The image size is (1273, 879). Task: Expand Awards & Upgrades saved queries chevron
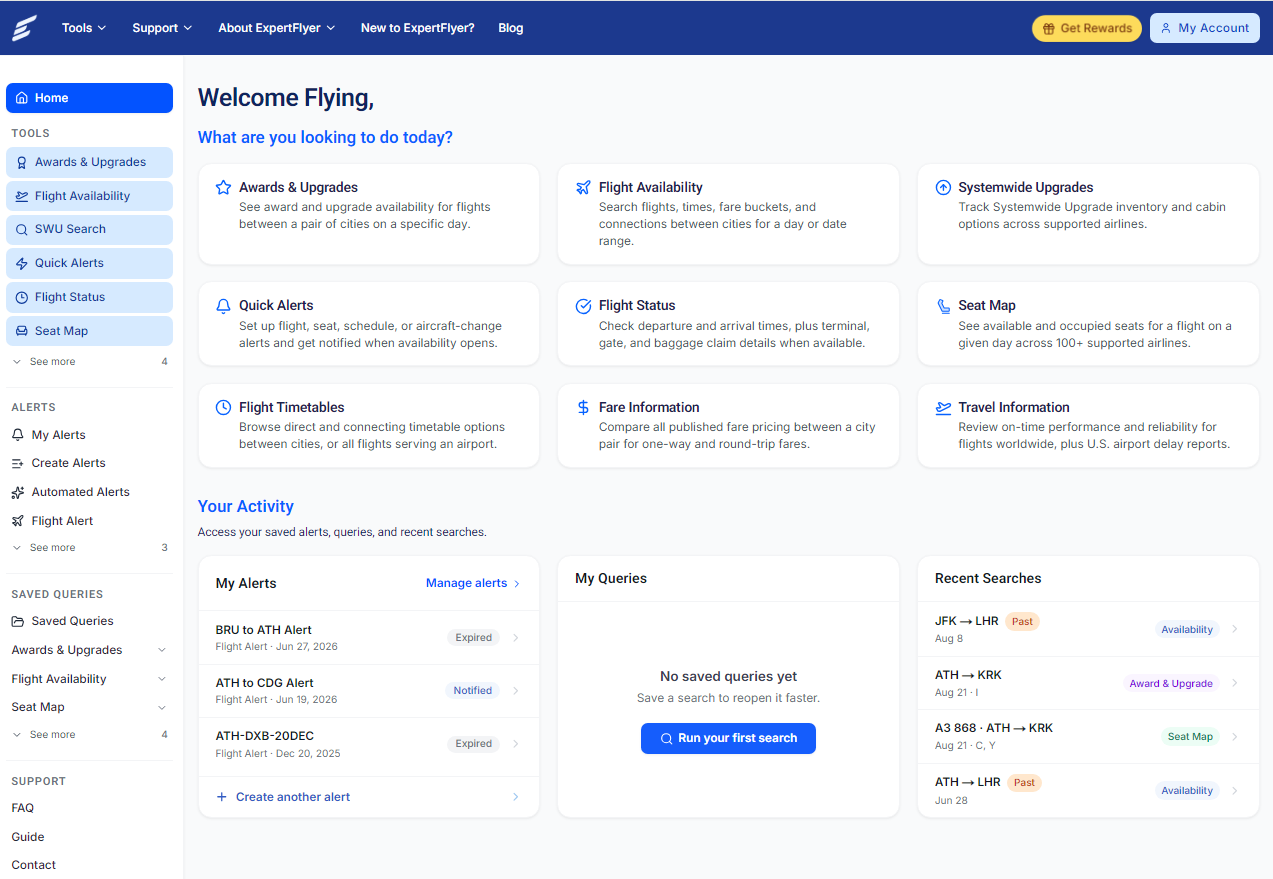pyautogui.click(x=162, y=650)
